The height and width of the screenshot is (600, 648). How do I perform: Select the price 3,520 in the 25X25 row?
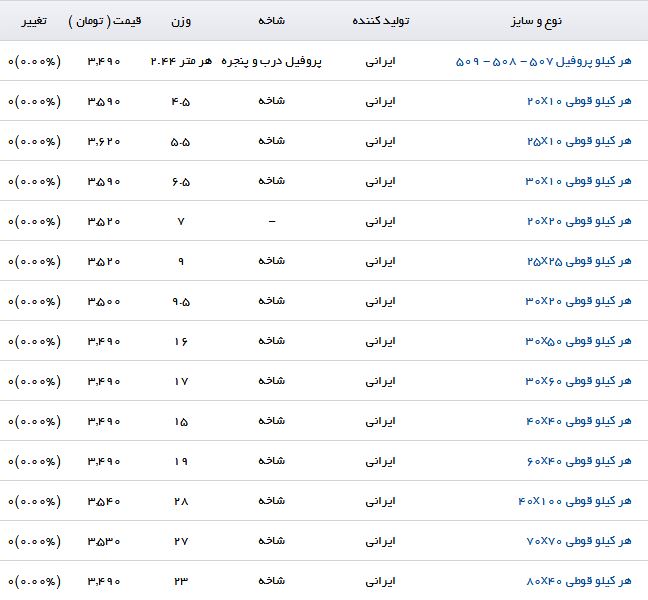click(x=104, y=262)
